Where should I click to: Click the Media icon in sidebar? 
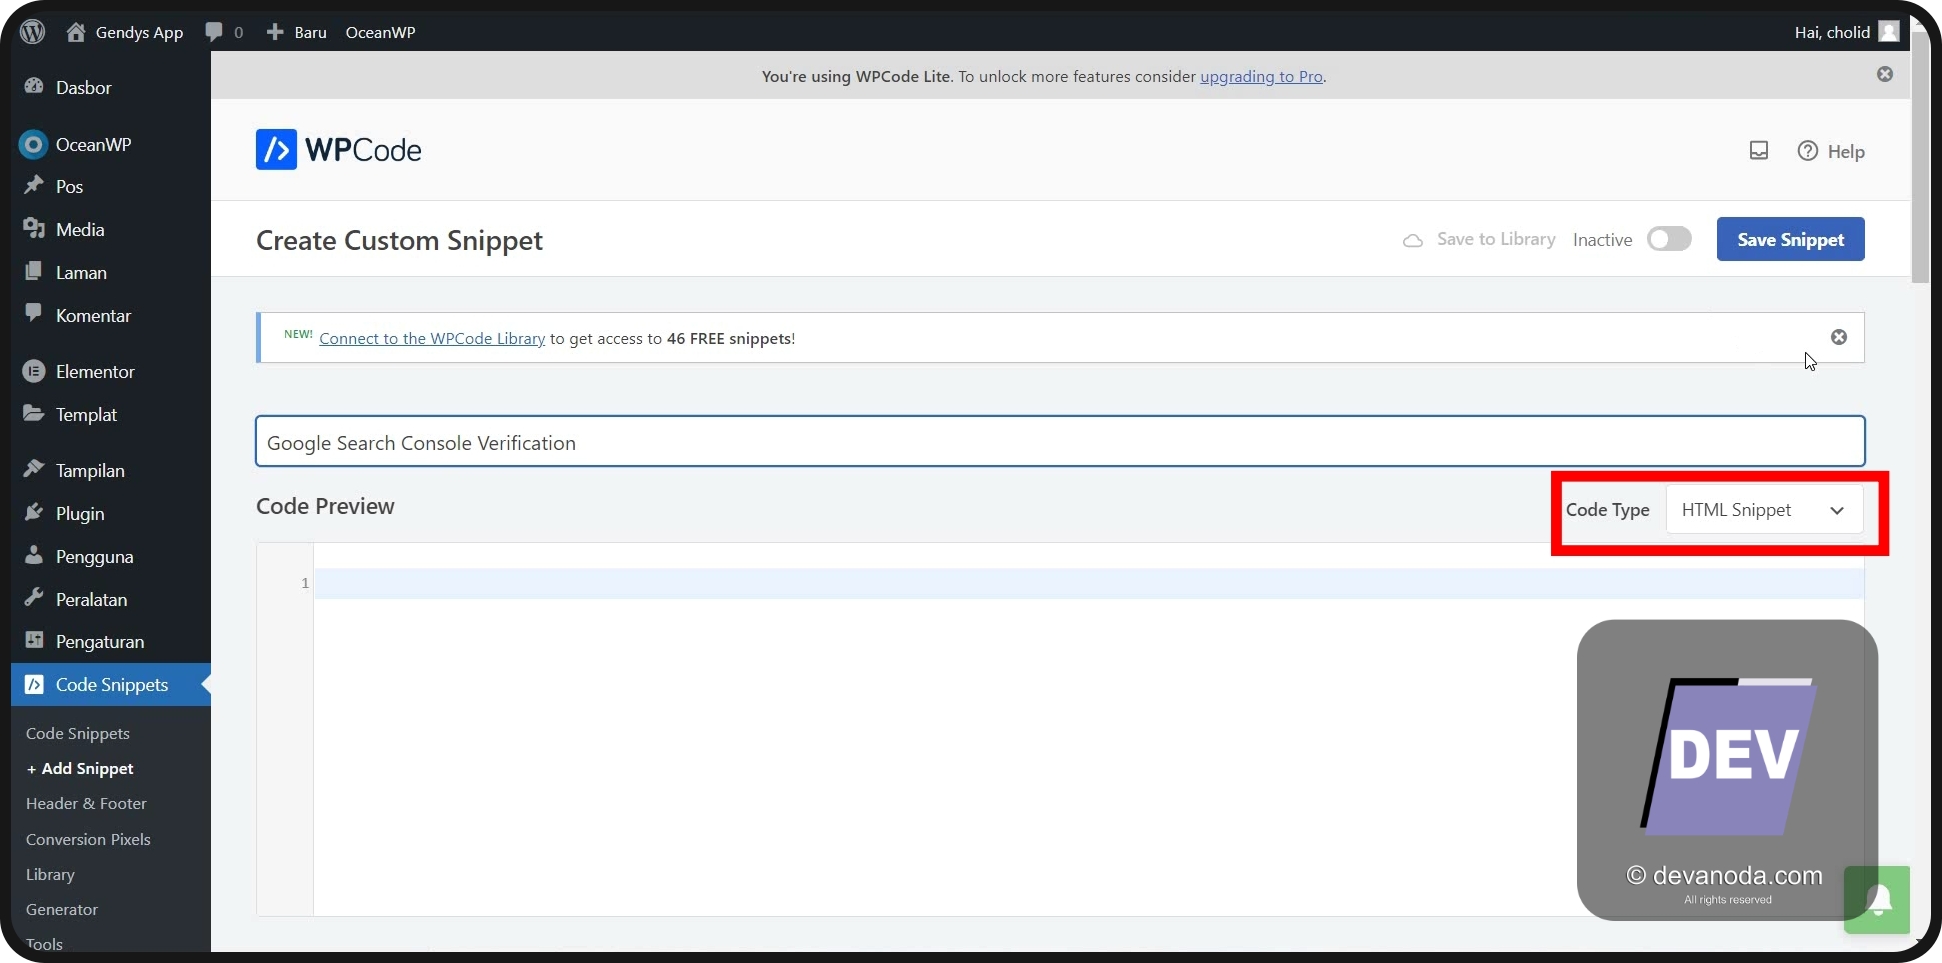click(x=34, y=229)
